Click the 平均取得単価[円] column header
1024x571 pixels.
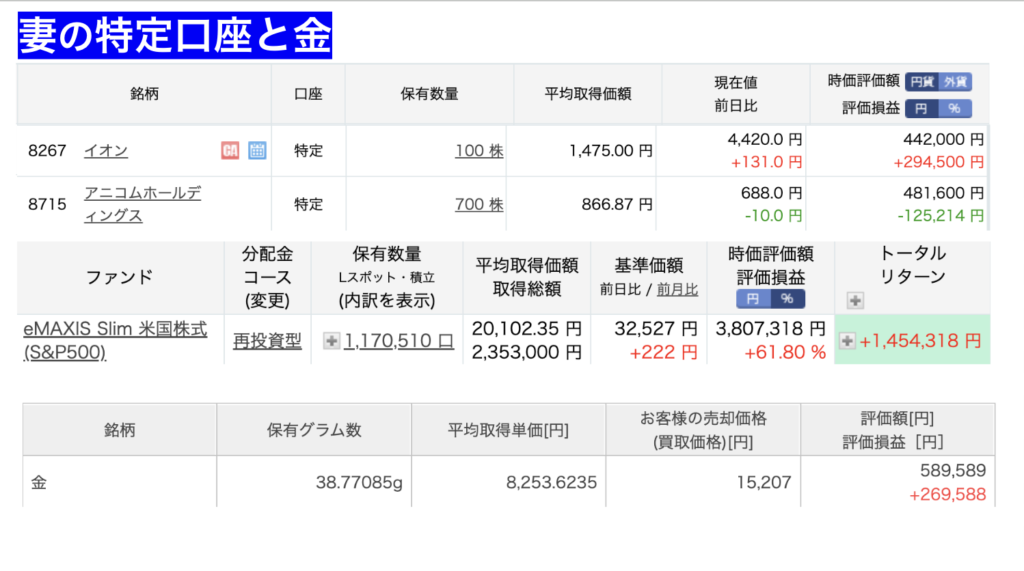point(508,430)
